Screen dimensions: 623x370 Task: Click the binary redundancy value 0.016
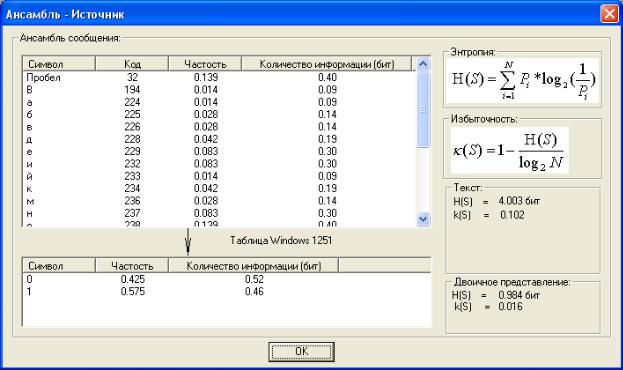point(510,306)
